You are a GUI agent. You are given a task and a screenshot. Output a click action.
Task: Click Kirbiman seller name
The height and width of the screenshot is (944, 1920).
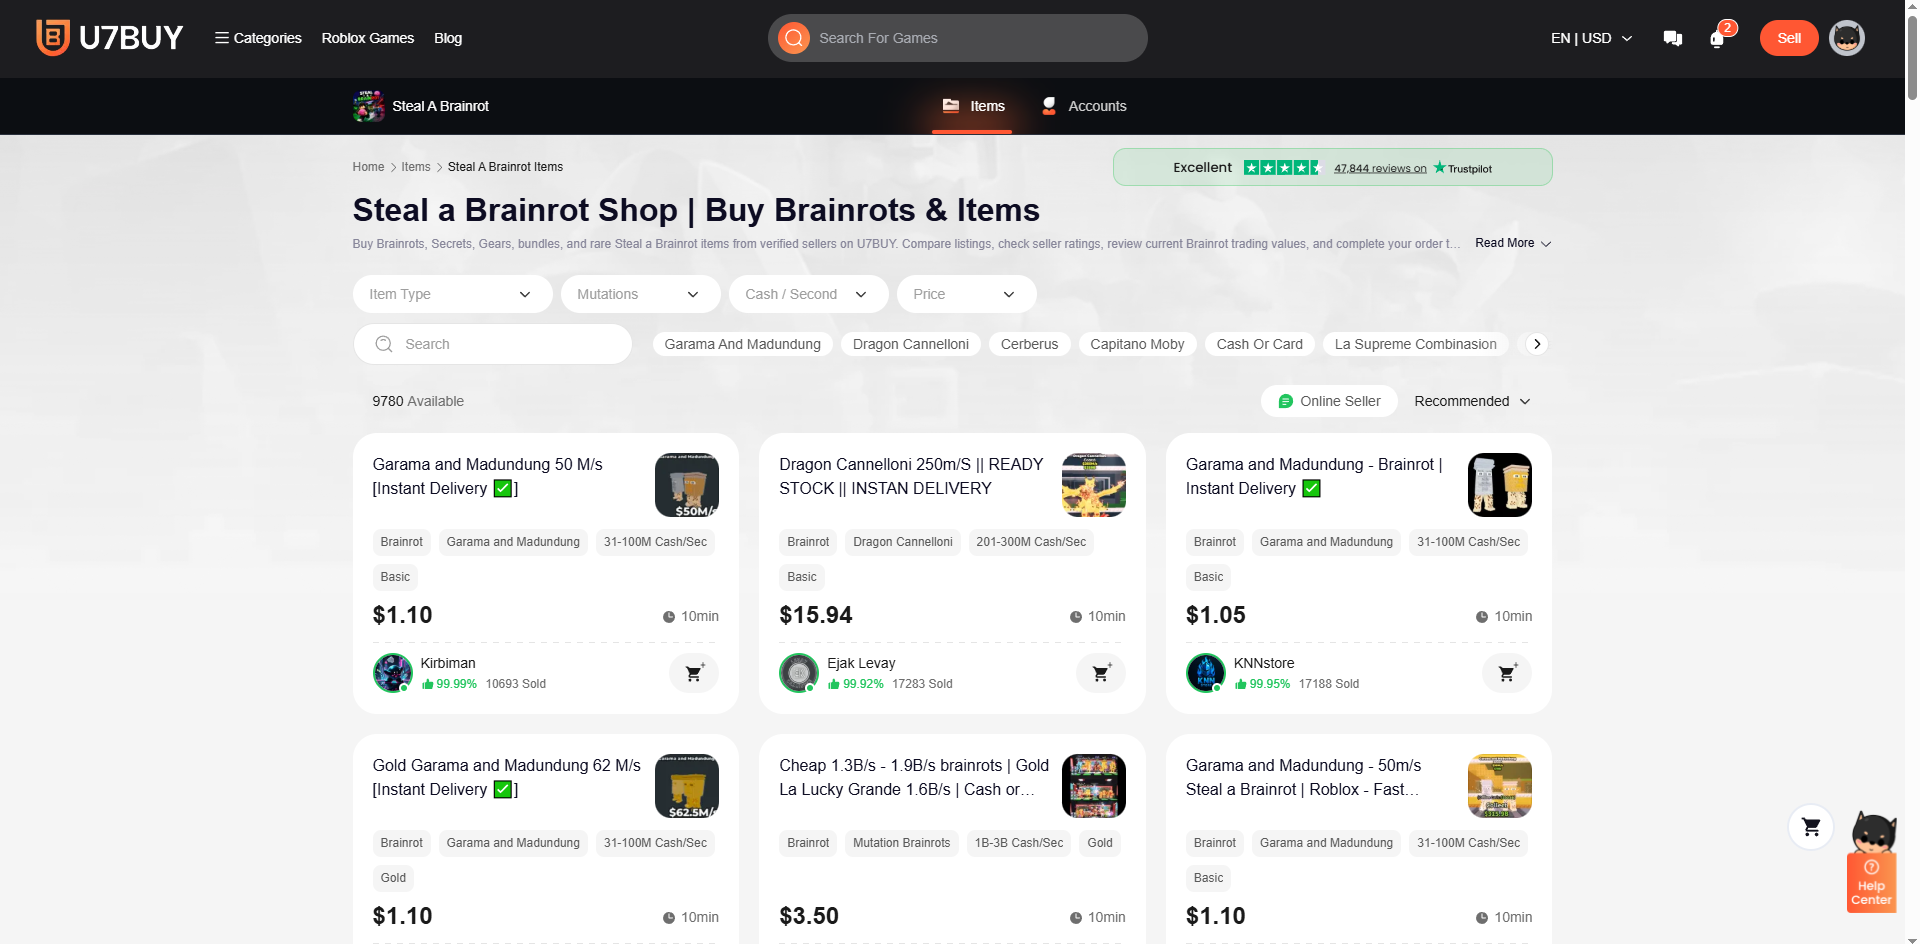point(448,663)
